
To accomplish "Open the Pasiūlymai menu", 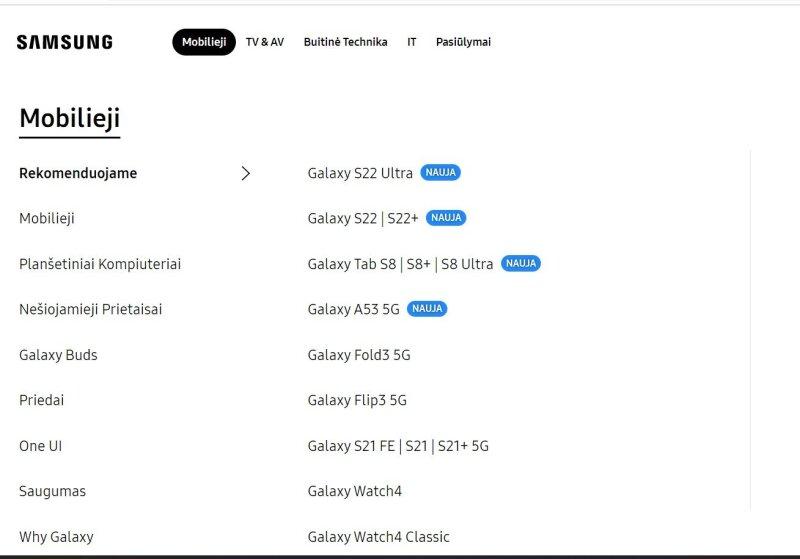I will (x=463, y=42).
